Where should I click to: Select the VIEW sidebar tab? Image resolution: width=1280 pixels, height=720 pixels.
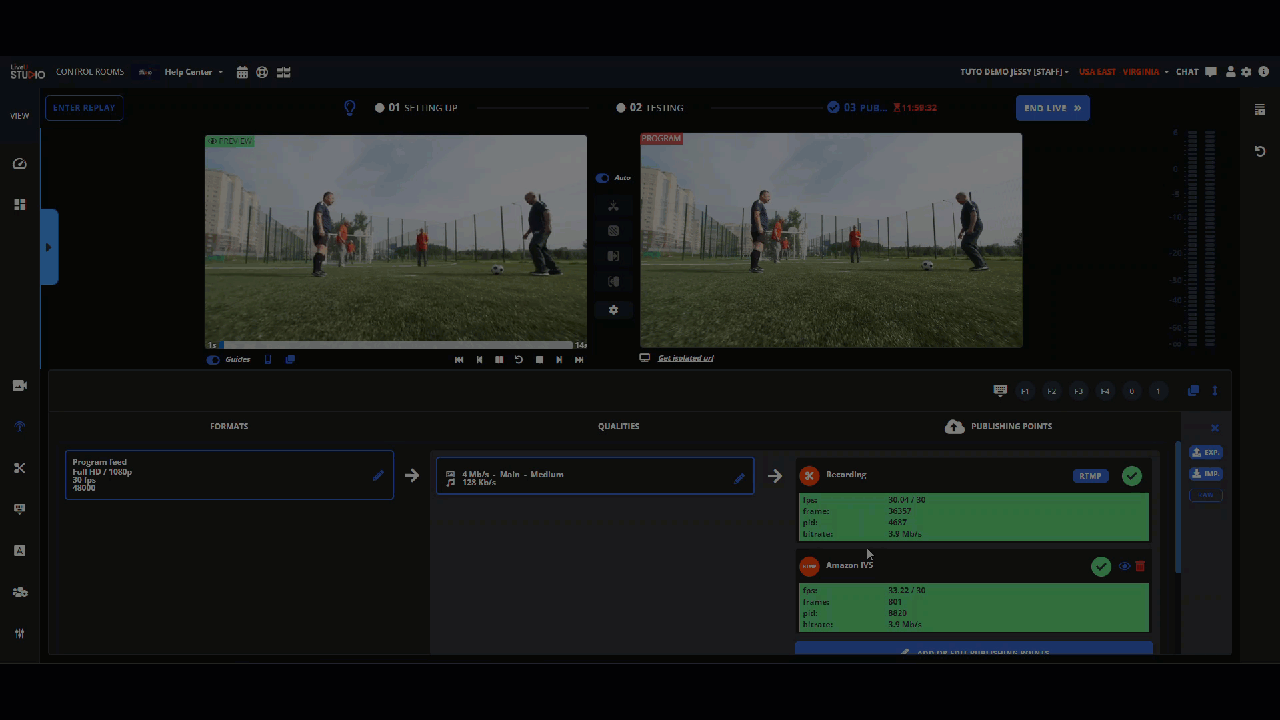(x=20, y=116)
